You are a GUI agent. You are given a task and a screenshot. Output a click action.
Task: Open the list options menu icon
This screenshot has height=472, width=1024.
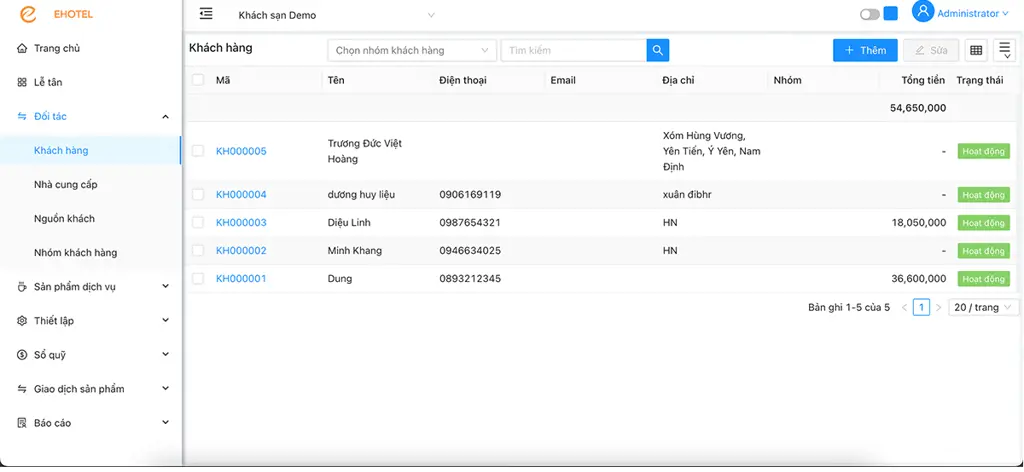1004,50
